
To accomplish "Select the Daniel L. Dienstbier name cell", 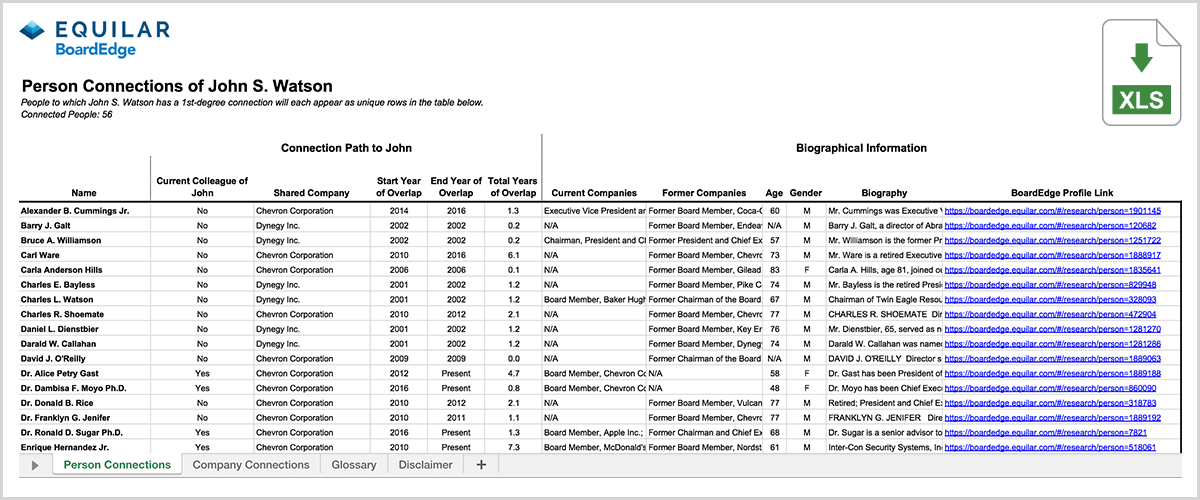I will (84, 329).
